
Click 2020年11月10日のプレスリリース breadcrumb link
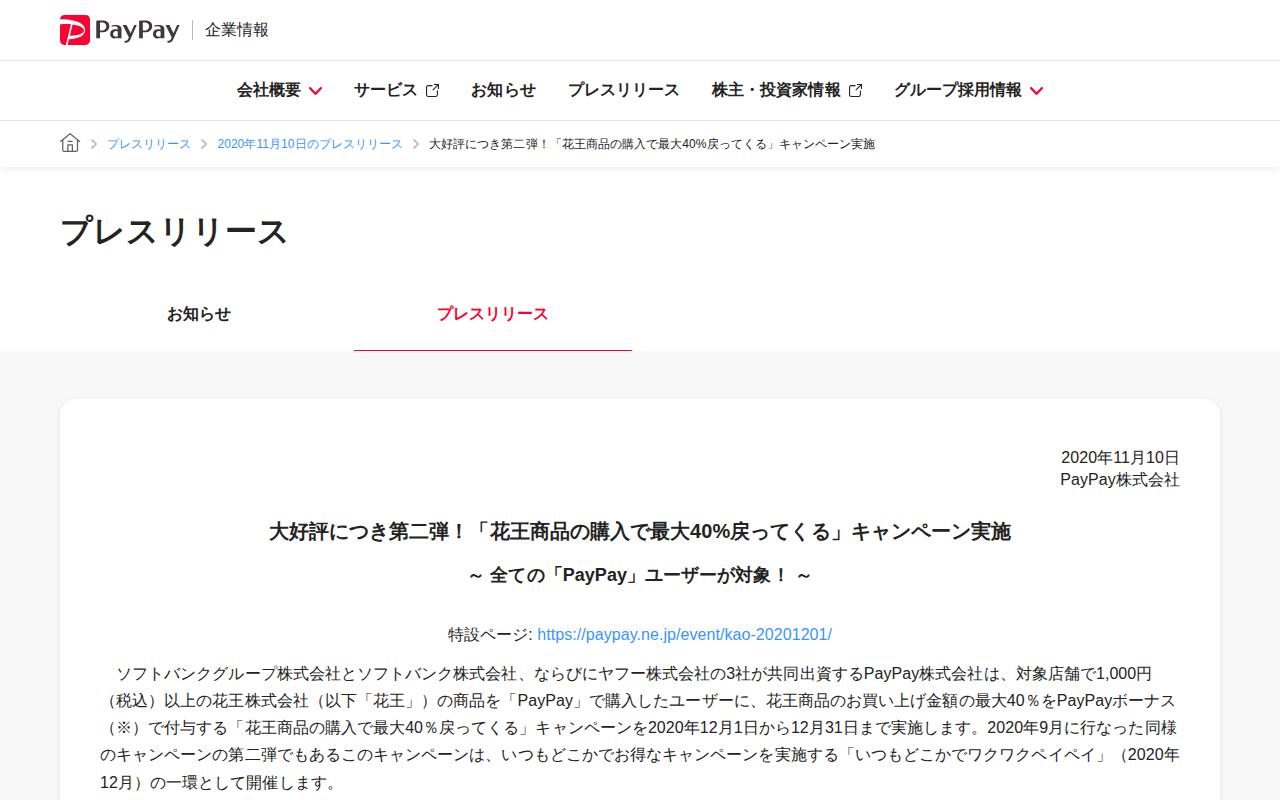[310, 144]
